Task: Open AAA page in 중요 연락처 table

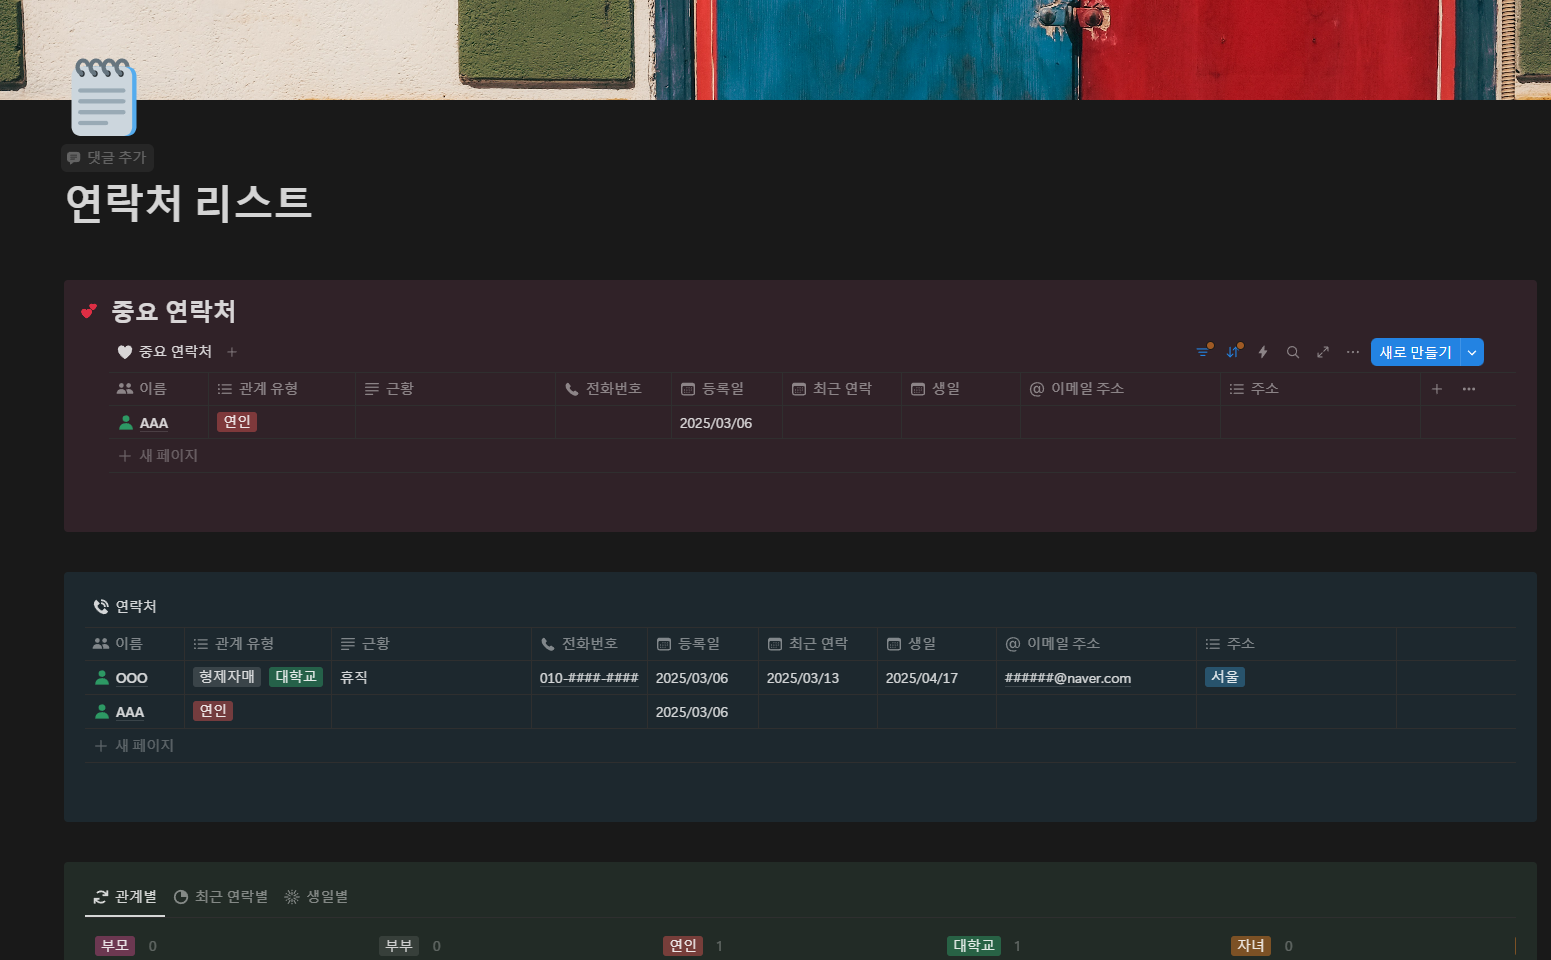Action: [154, 423]
